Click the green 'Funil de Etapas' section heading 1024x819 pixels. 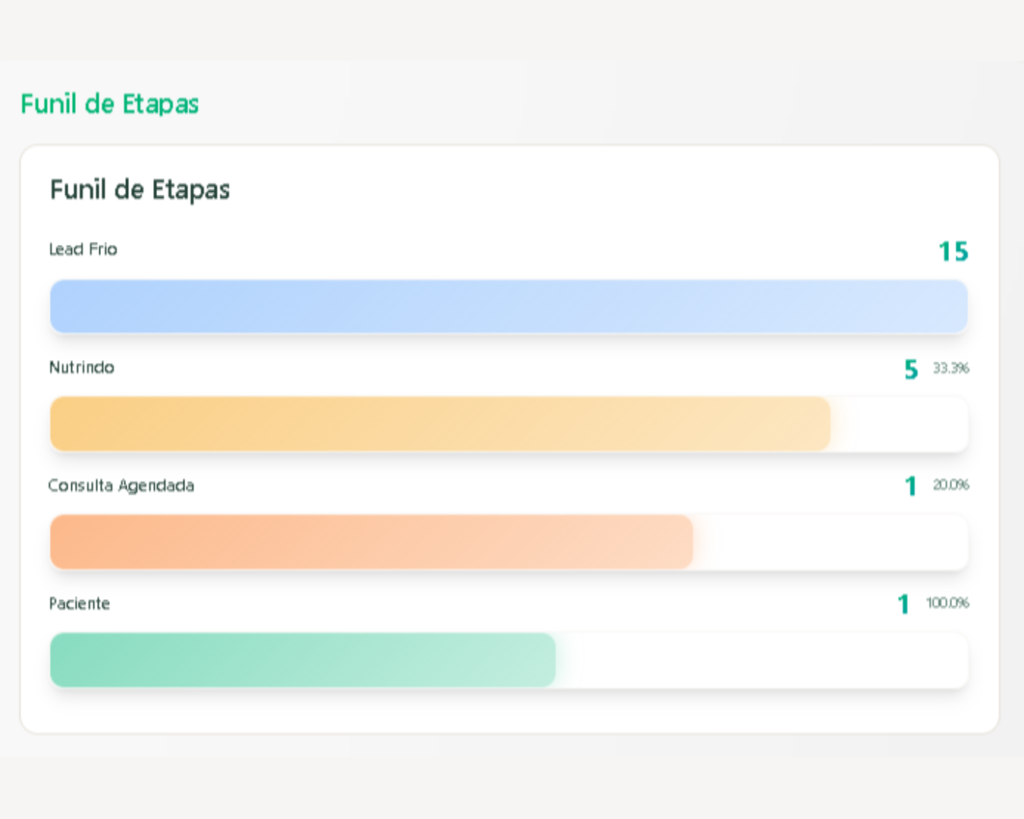click(x=110, y=104)
